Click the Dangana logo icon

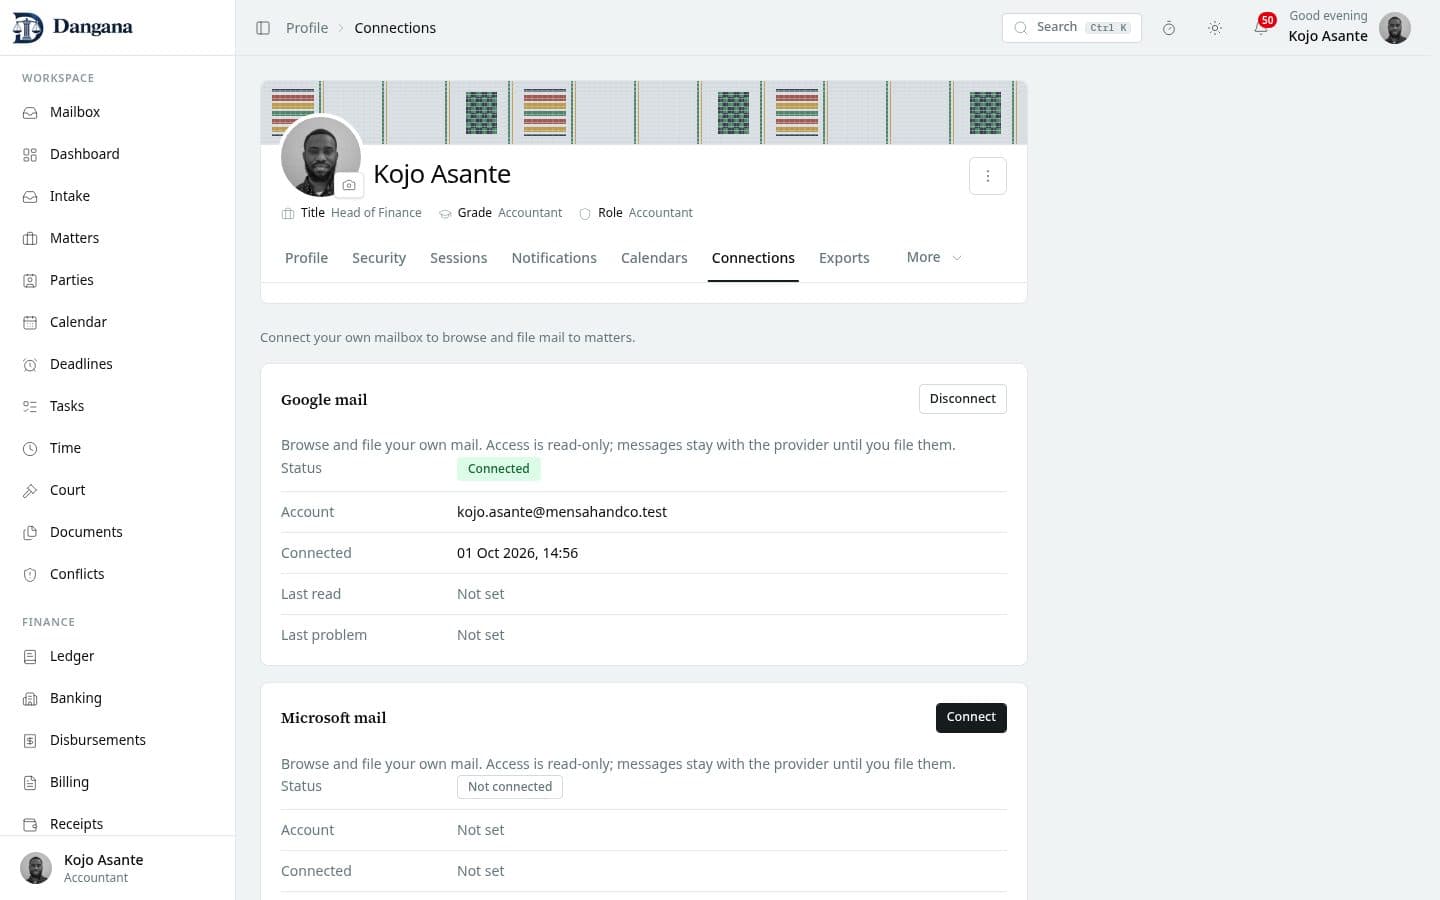click(27, 28)
